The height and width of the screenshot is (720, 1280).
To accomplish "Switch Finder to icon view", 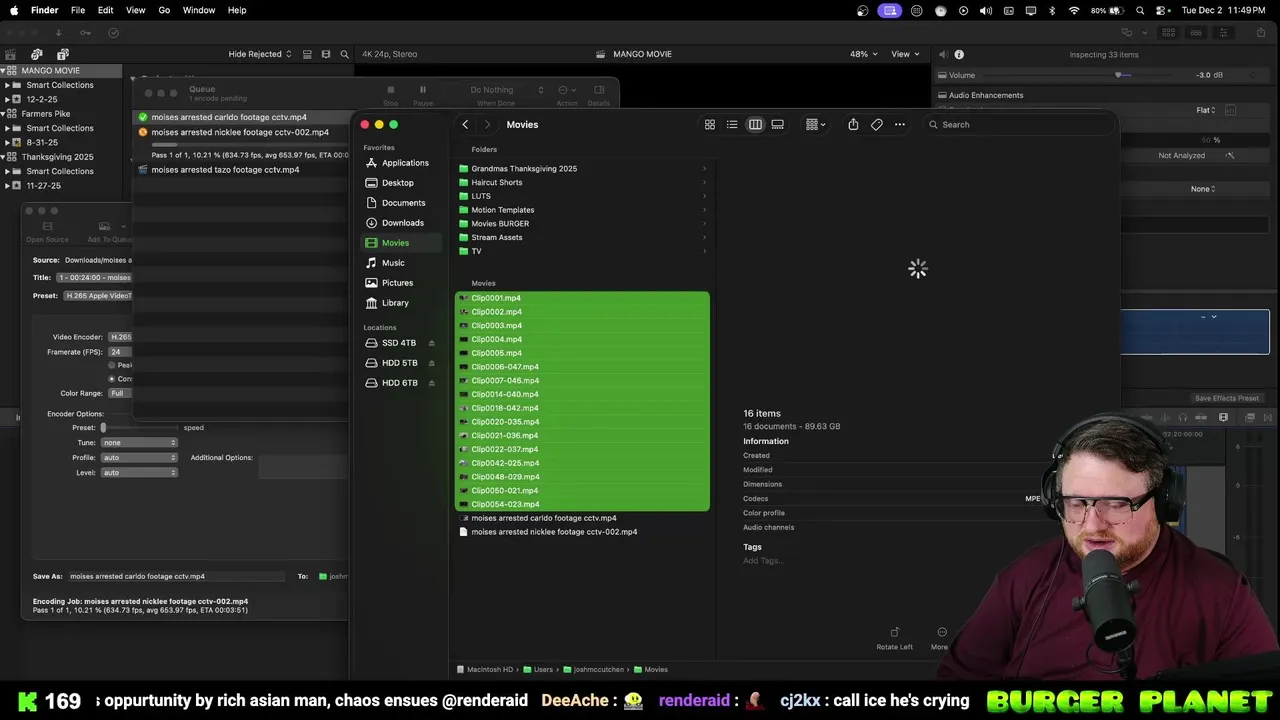I will 710,125.
